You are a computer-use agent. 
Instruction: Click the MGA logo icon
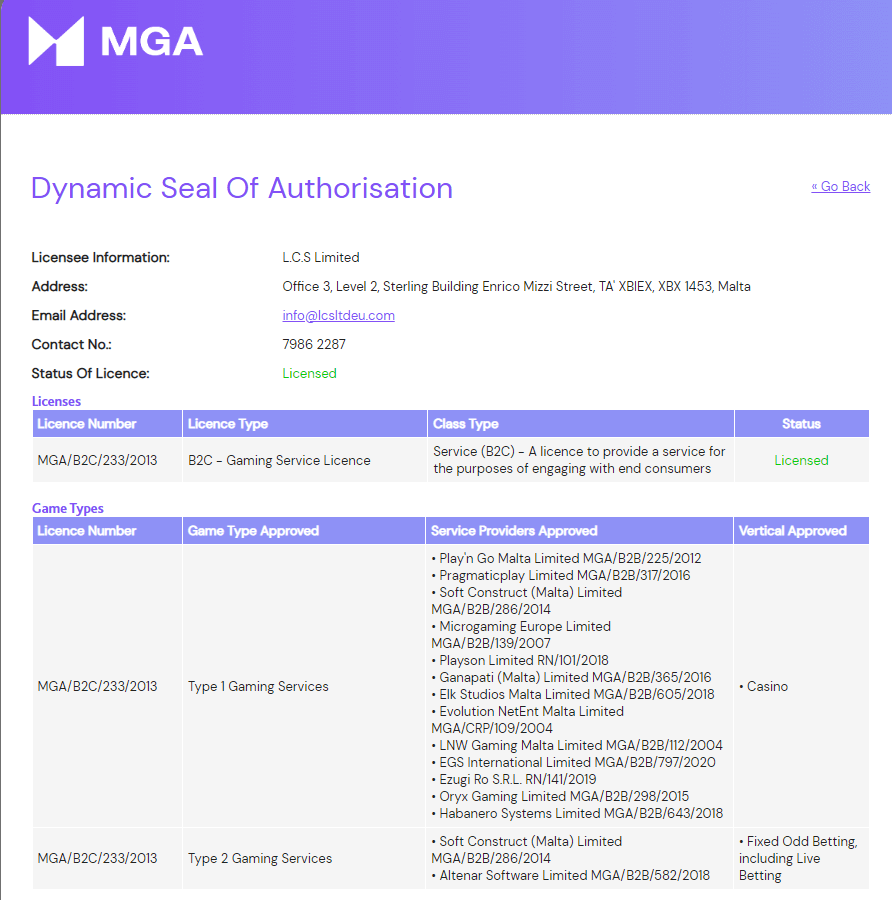click(x=56, y=41)
